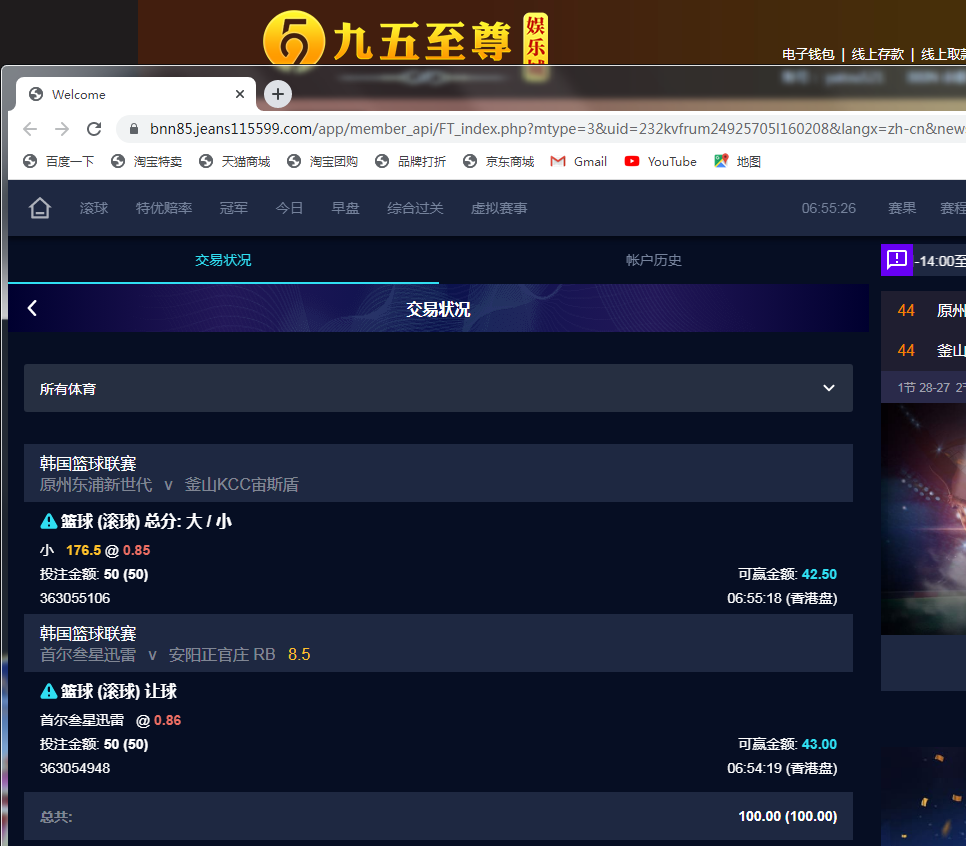Click the YouTube bookmark icon
Screen dimensions: 966x846
pyautogui.click(x=632, y=161)
